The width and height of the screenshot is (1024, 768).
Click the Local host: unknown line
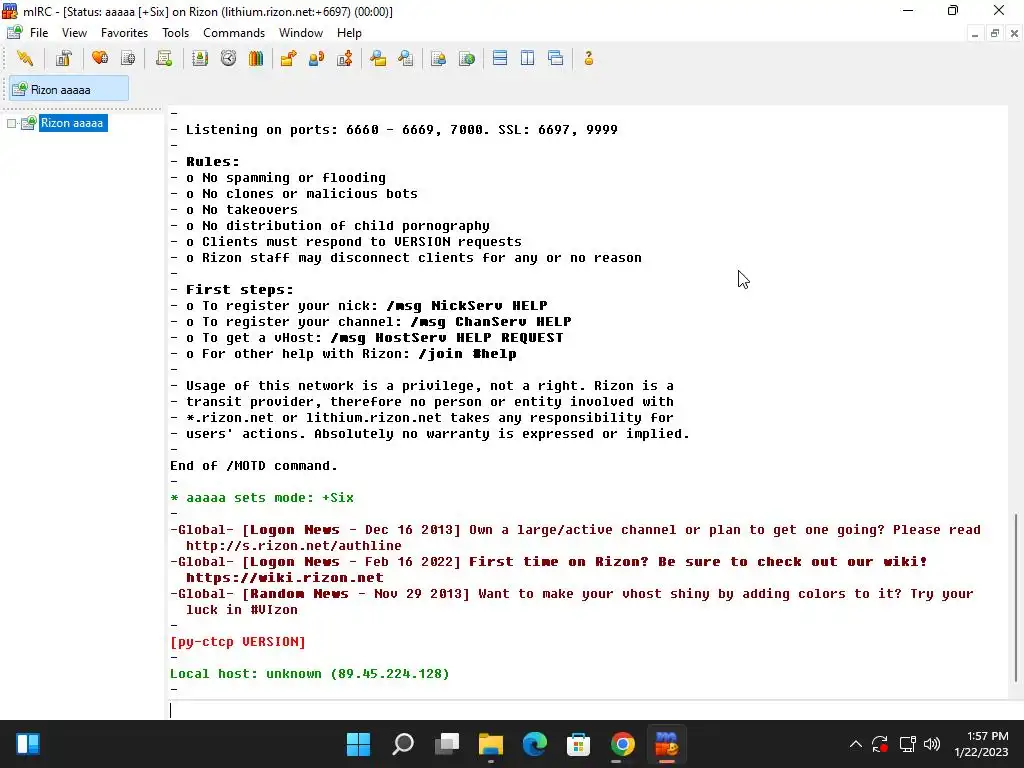coord(310,673)
